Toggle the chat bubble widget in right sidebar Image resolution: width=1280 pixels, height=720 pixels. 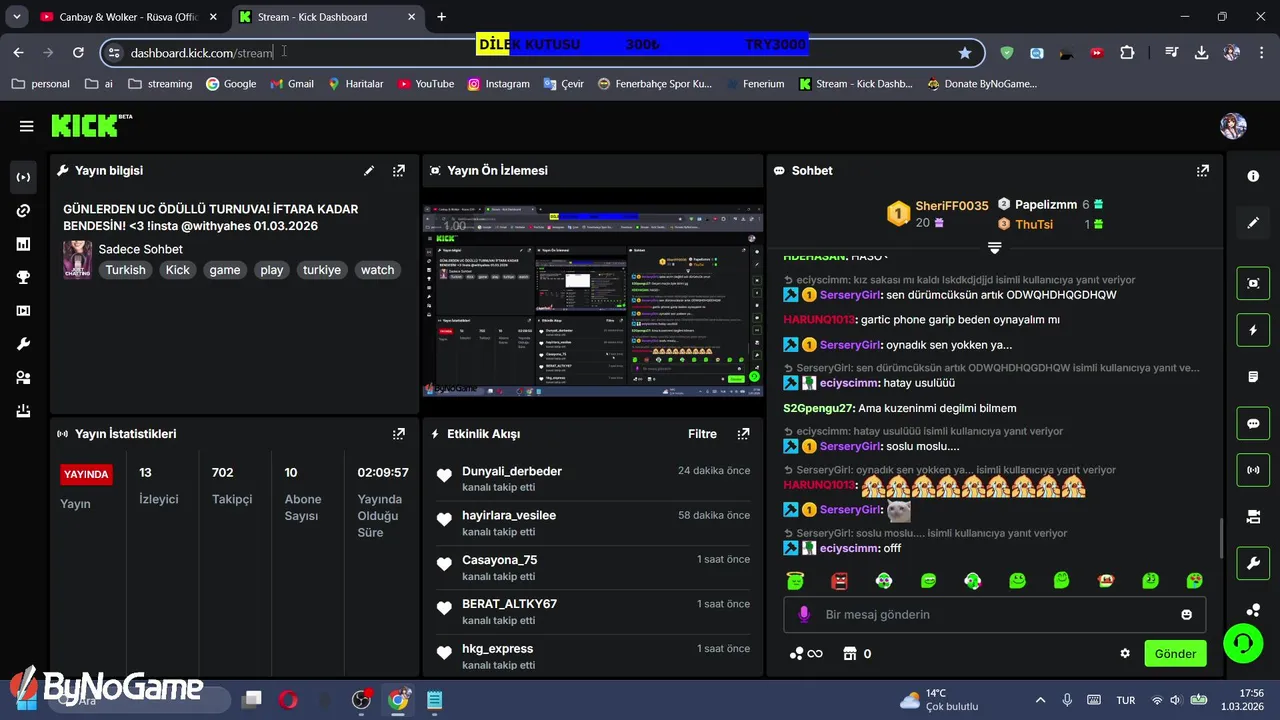(1253, 423)
